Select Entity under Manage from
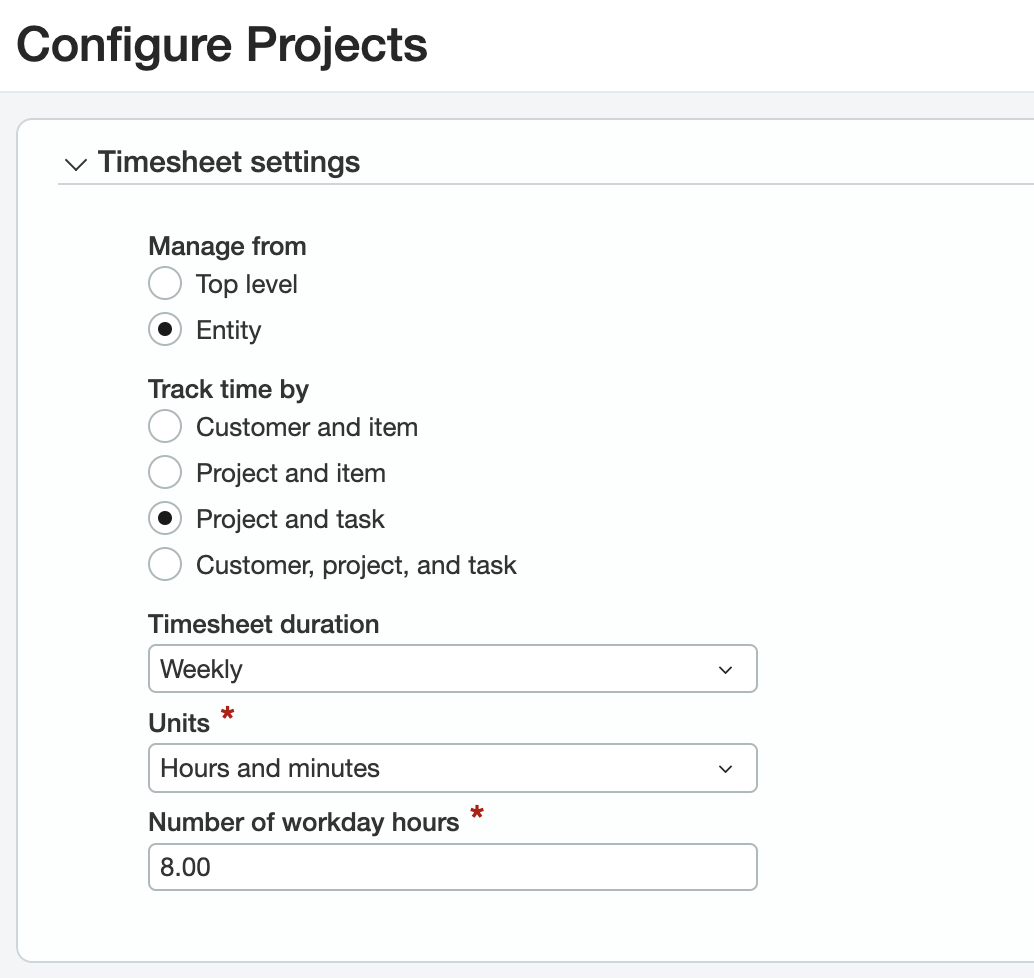This screenshot has width=1034, height=978. pyautogui.click(x=164, y=329)
